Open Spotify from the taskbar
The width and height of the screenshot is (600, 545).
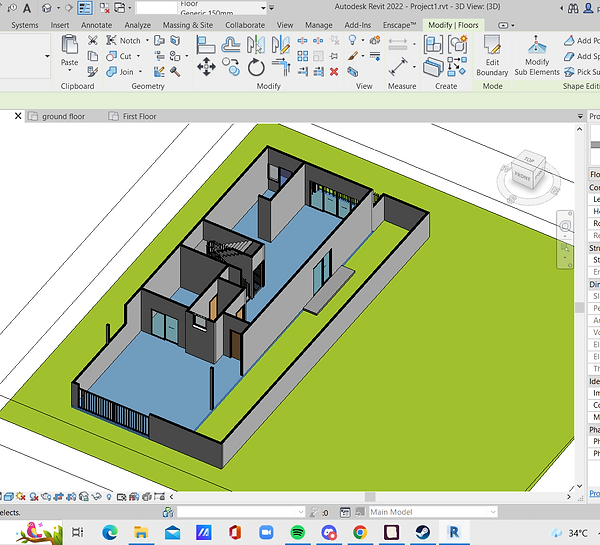(297, 533)
